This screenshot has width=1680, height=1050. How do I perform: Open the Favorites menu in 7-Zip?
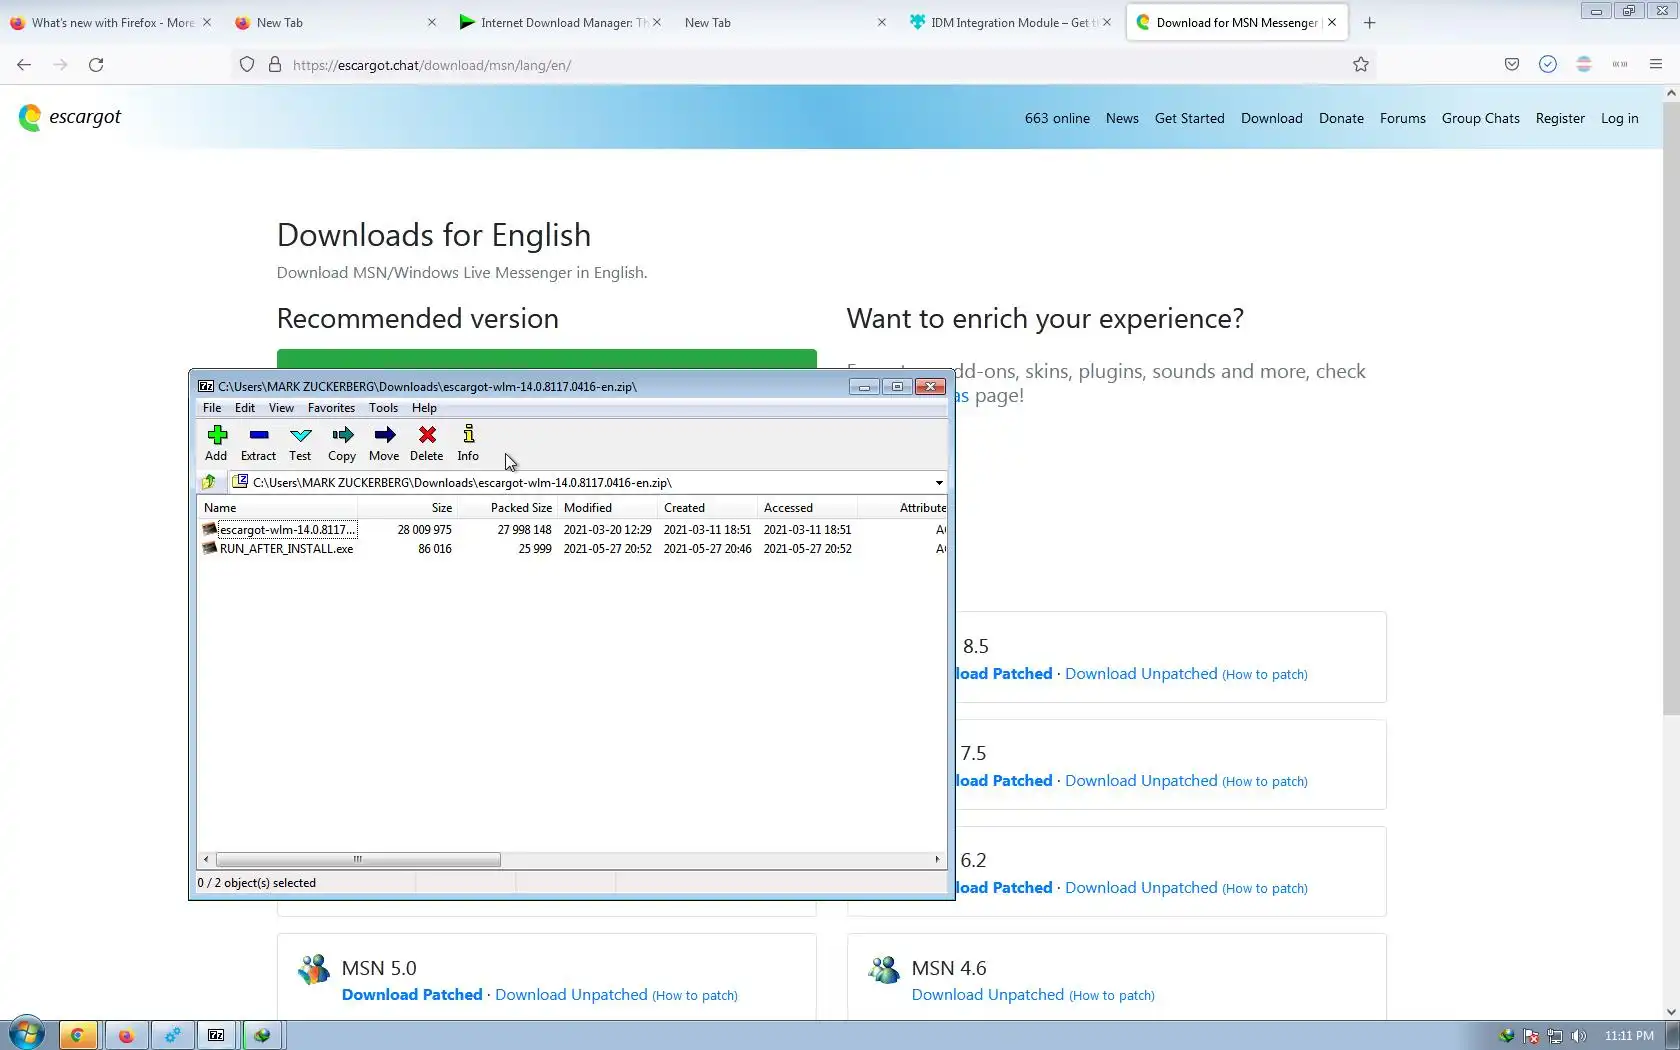coord(331,408)
